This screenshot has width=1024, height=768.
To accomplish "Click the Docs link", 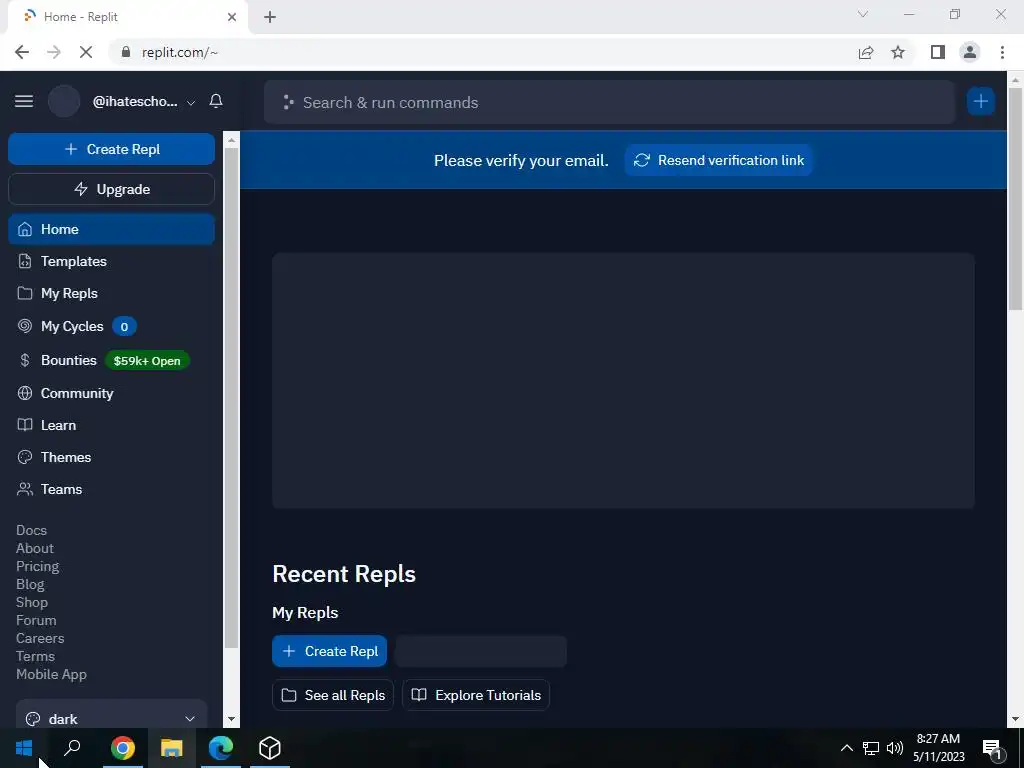I will pos(31,530).
